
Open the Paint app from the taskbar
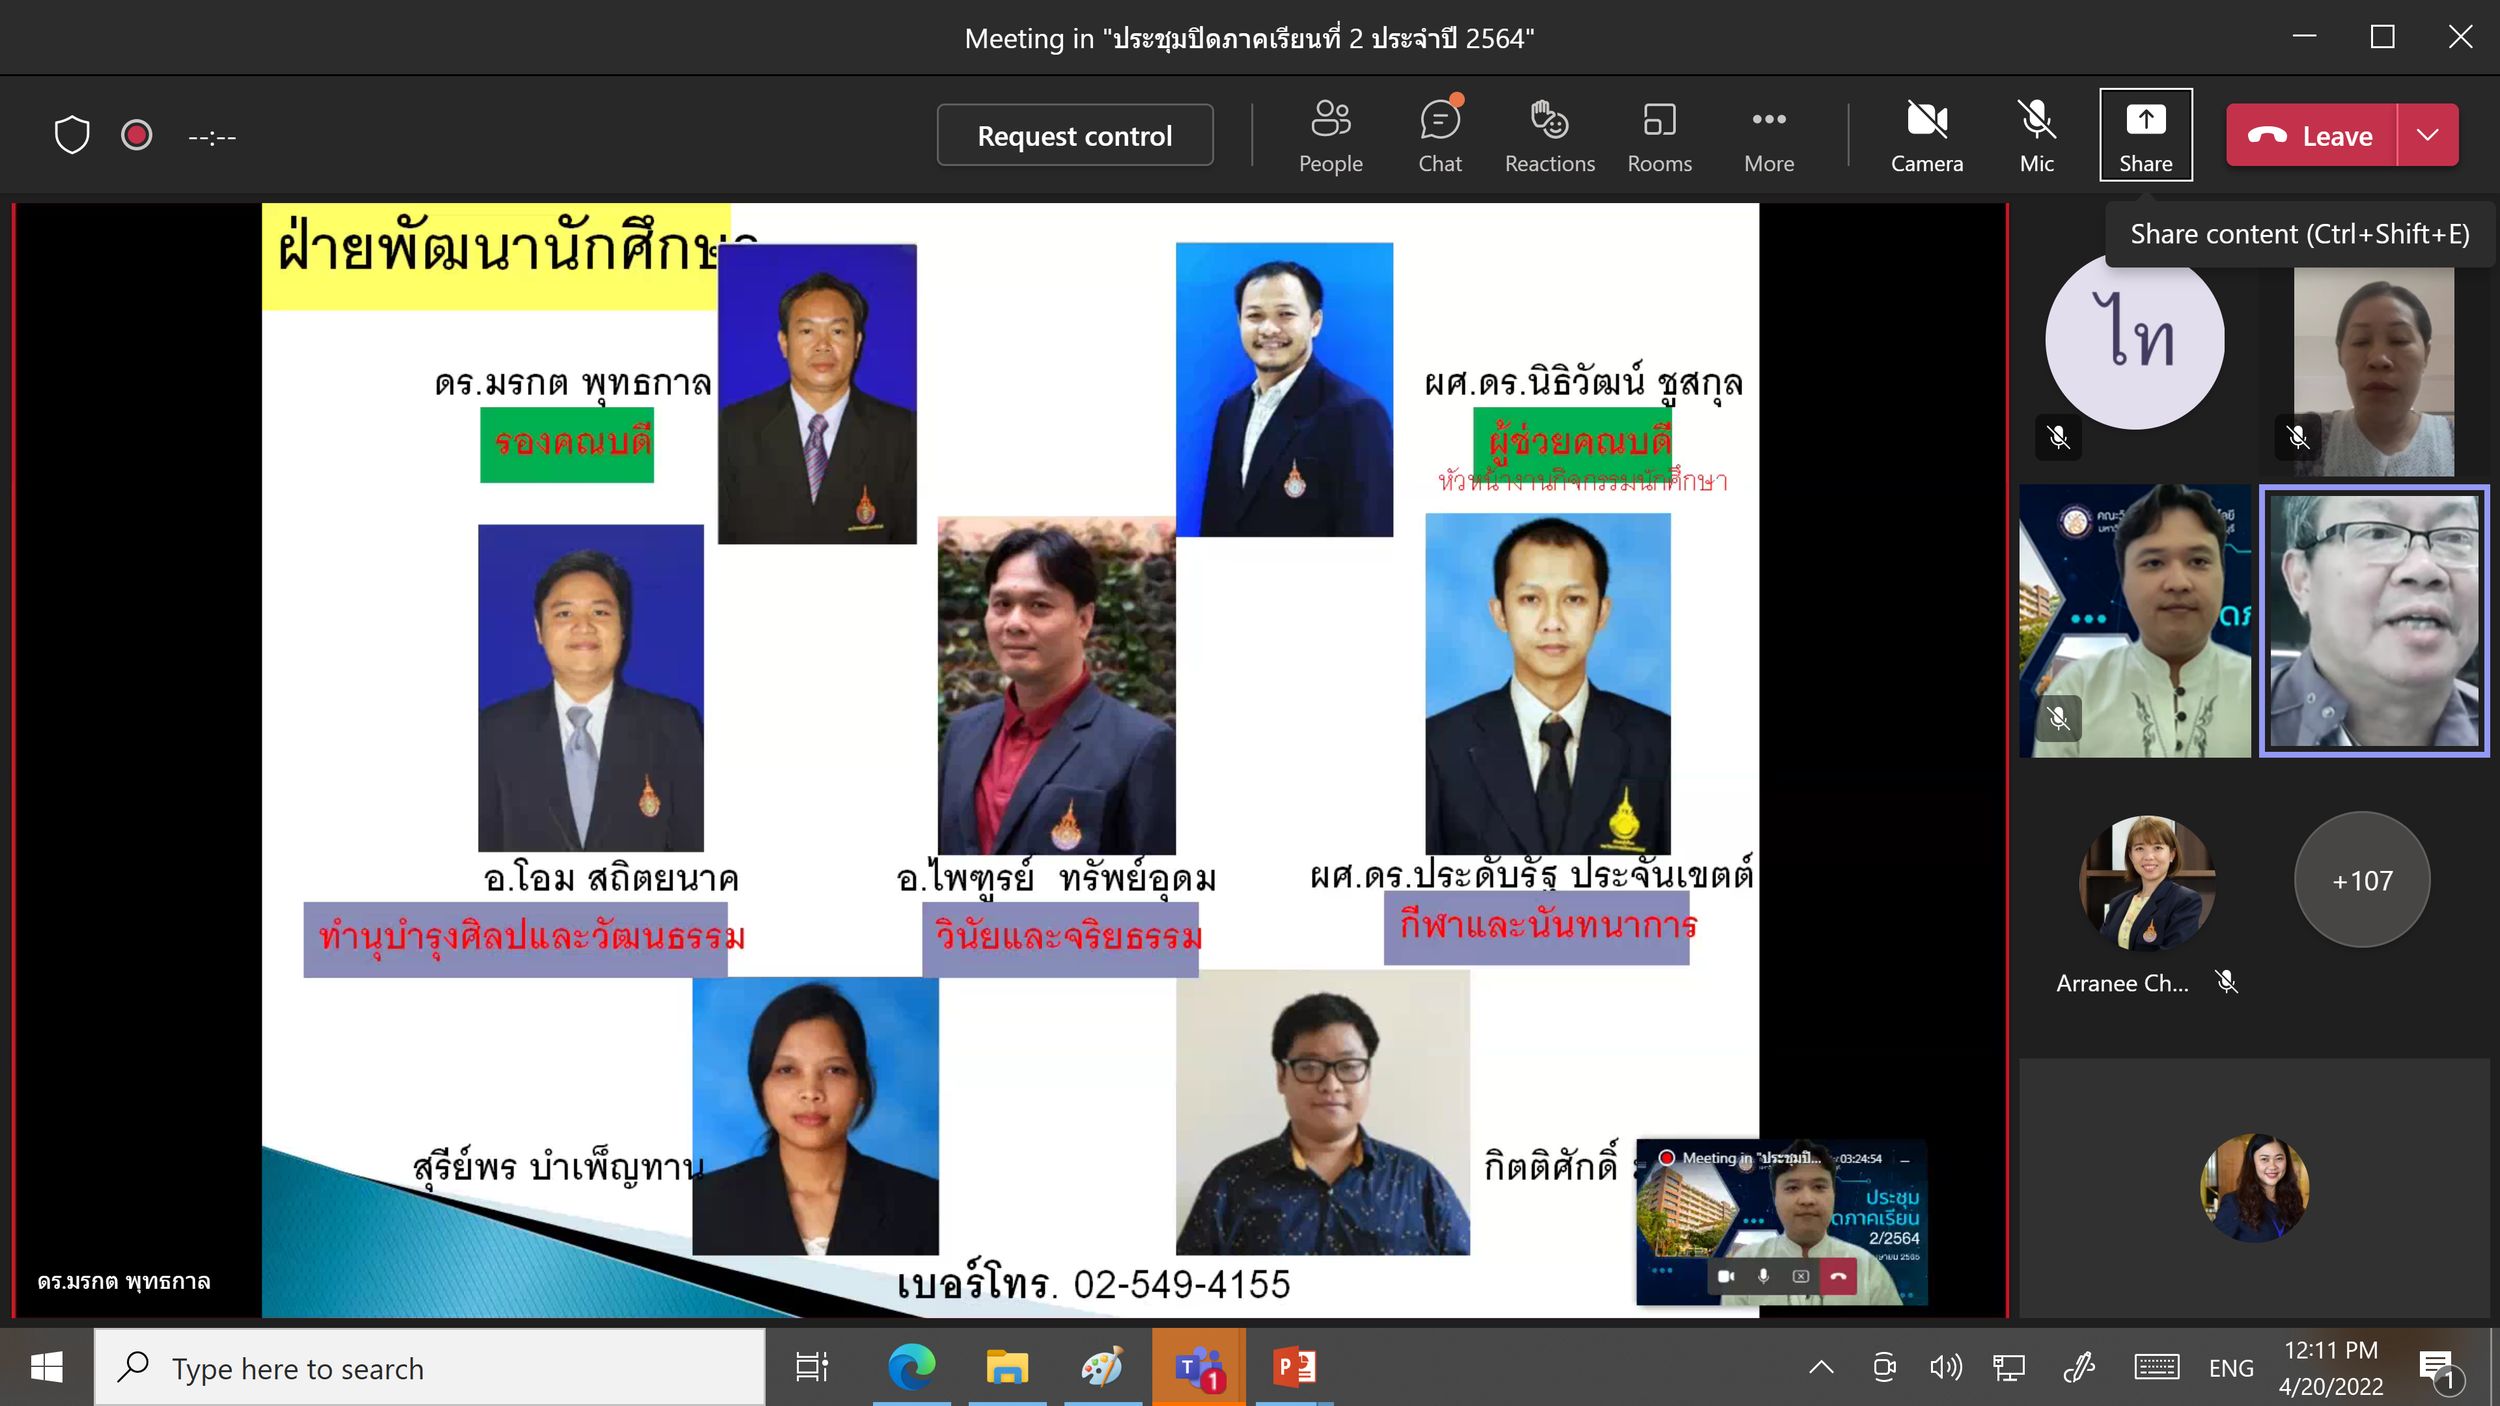pyautogui.click(x=1102, y=1368)
